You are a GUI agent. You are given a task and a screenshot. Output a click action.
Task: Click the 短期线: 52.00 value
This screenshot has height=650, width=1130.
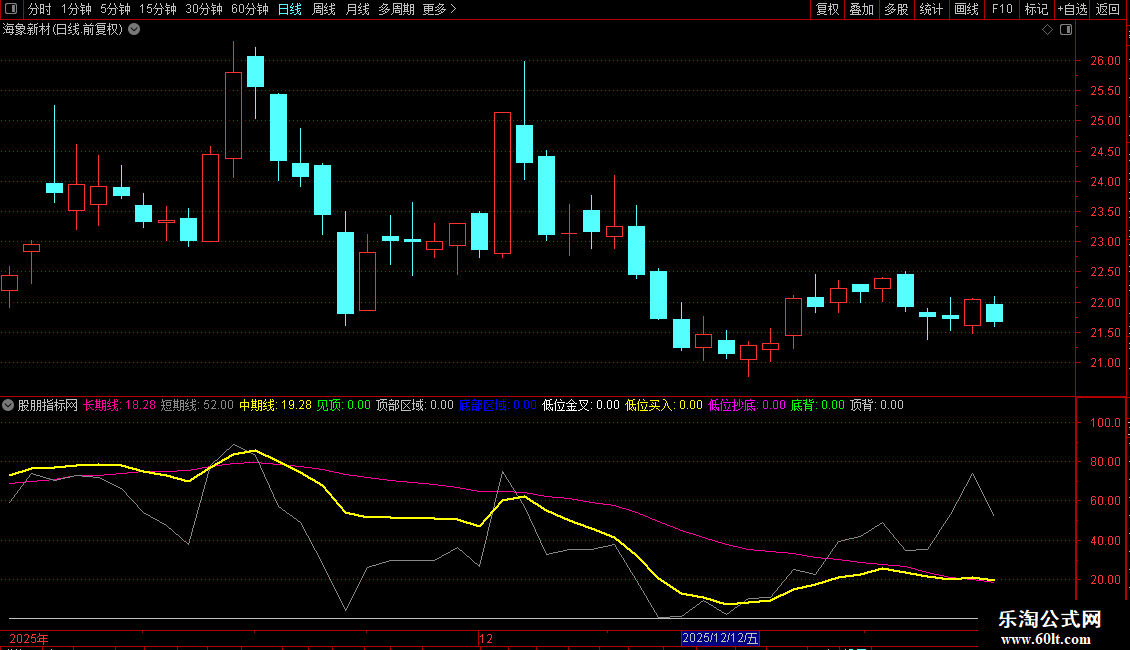coord(197,405)
